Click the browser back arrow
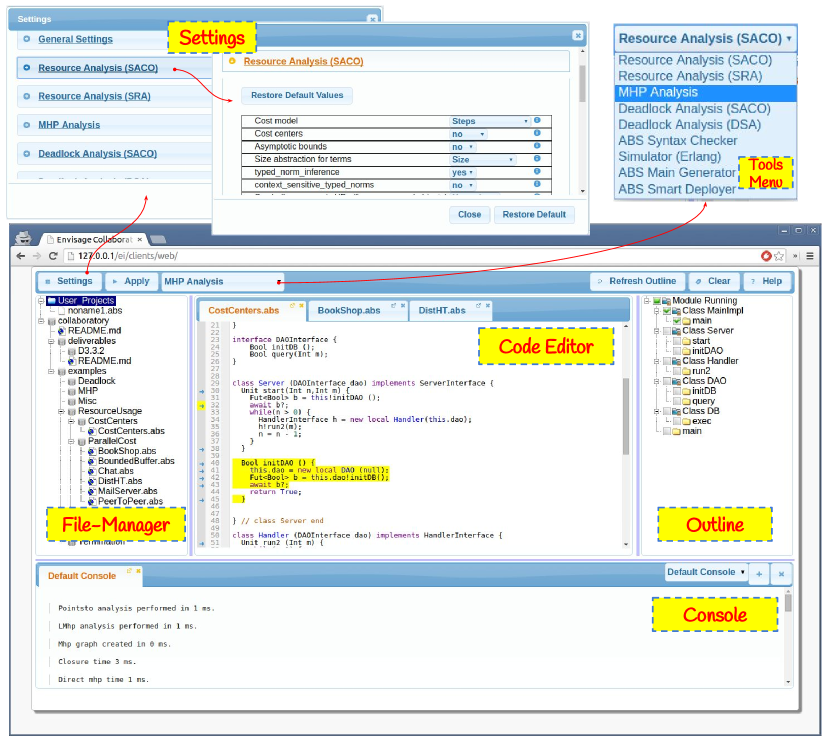 21,256
